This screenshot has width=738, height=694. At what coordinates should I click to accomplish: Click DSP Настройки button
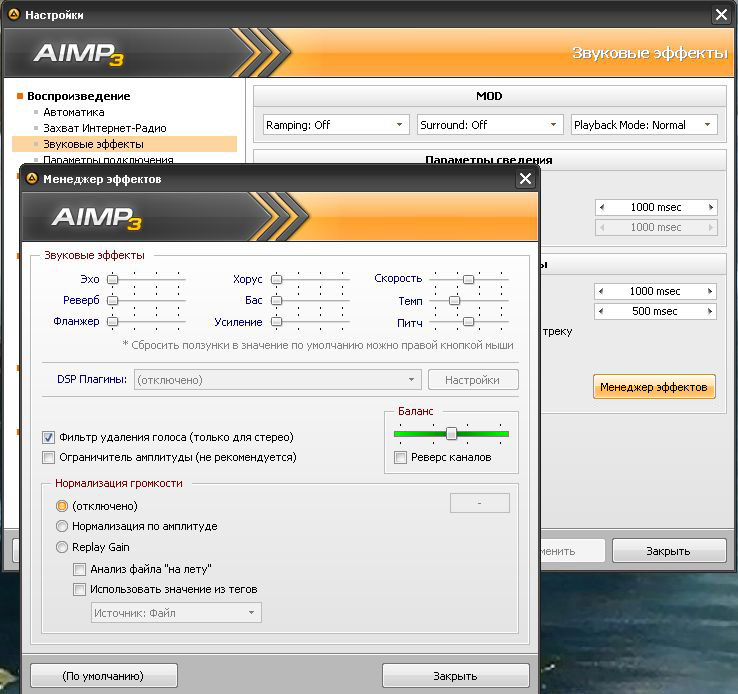473,380
